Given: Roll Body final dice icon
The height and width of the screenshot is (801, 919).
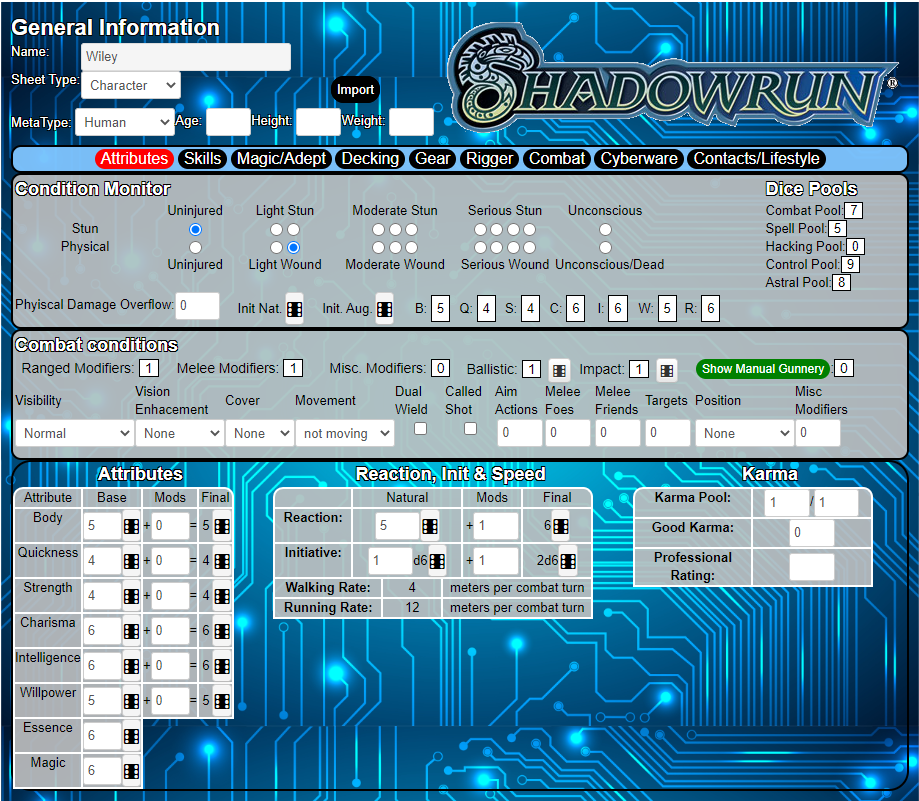Looking at the screenshot, I should pyautogui.click(x=222, y=526).
